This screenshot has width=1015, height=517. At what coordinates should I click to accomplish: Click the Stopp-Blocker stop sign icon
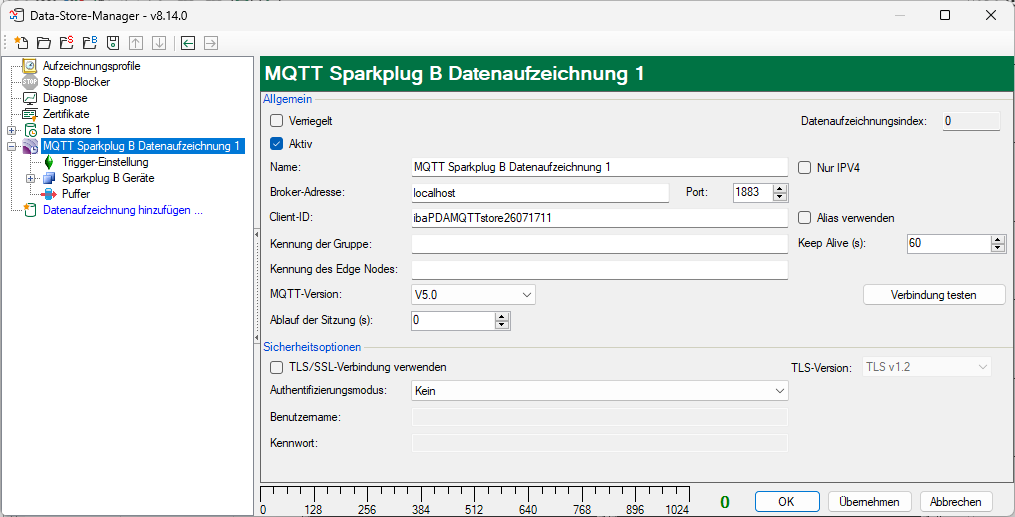[x=30, y=82]
